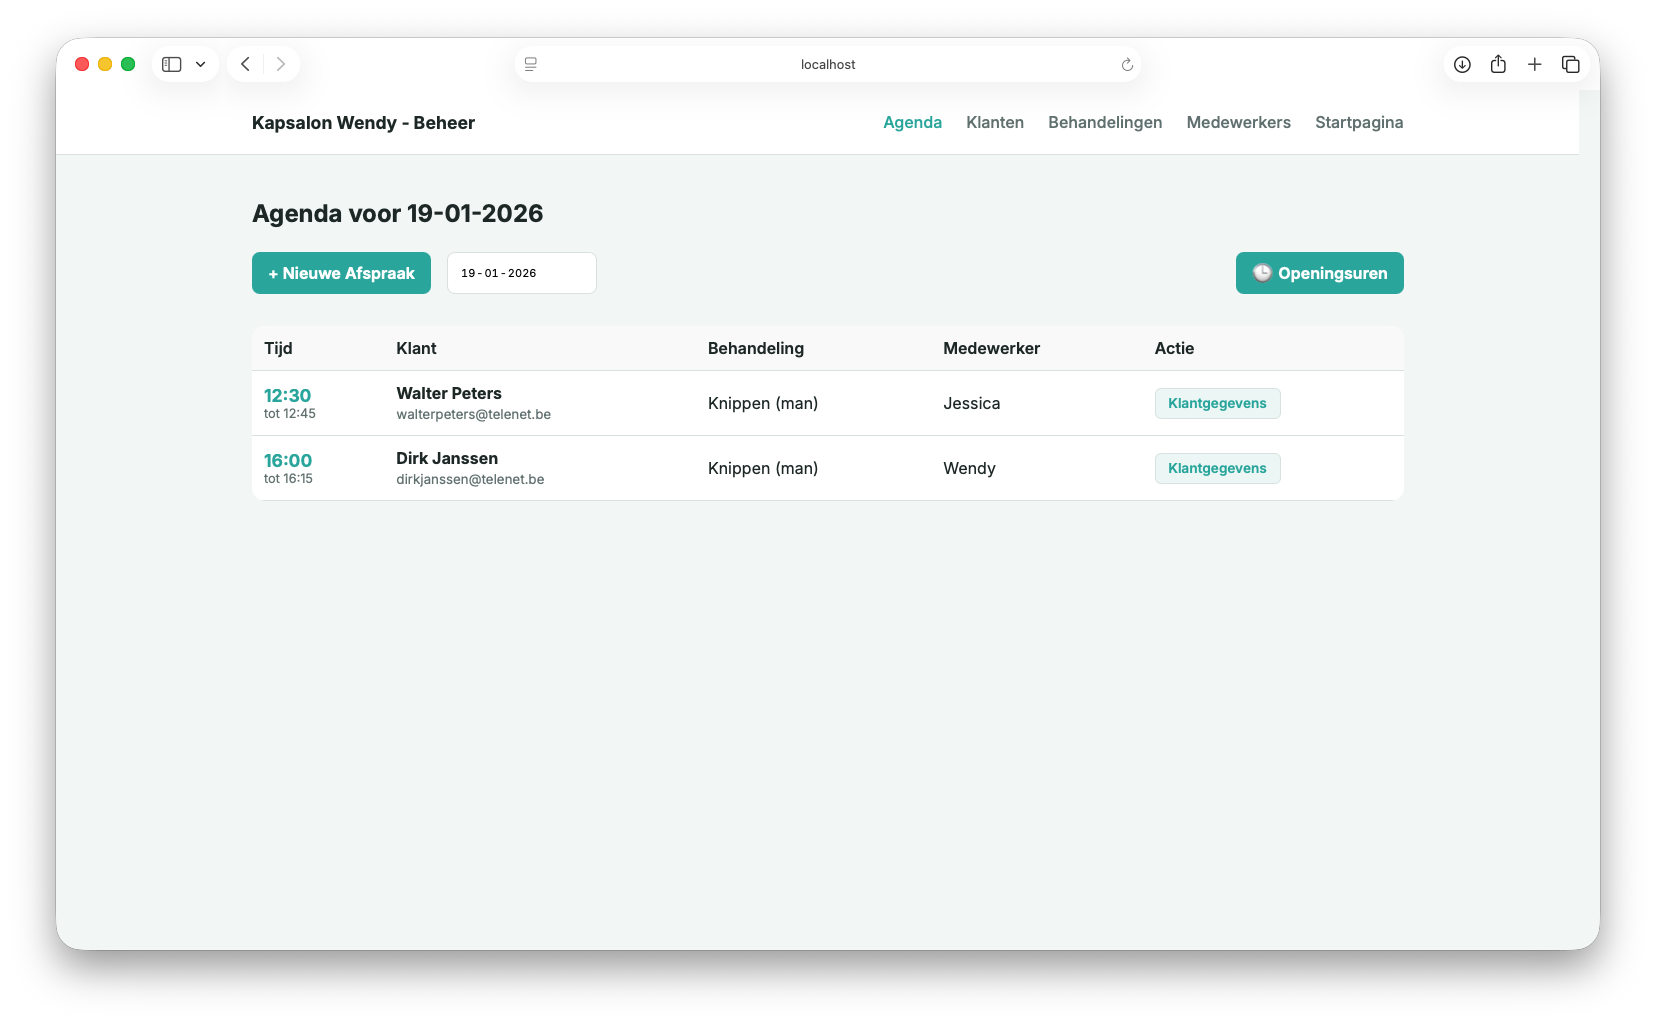Show the tab overview icon

pos(1571,64)
